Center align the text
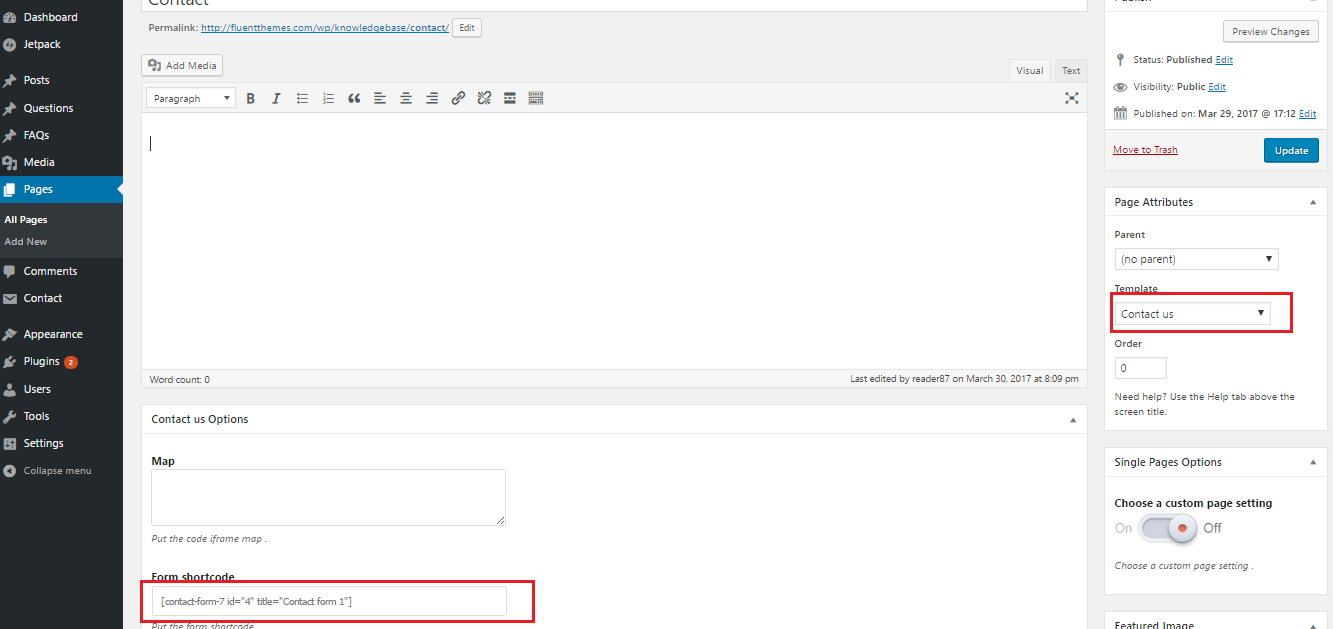 [406, 98]
